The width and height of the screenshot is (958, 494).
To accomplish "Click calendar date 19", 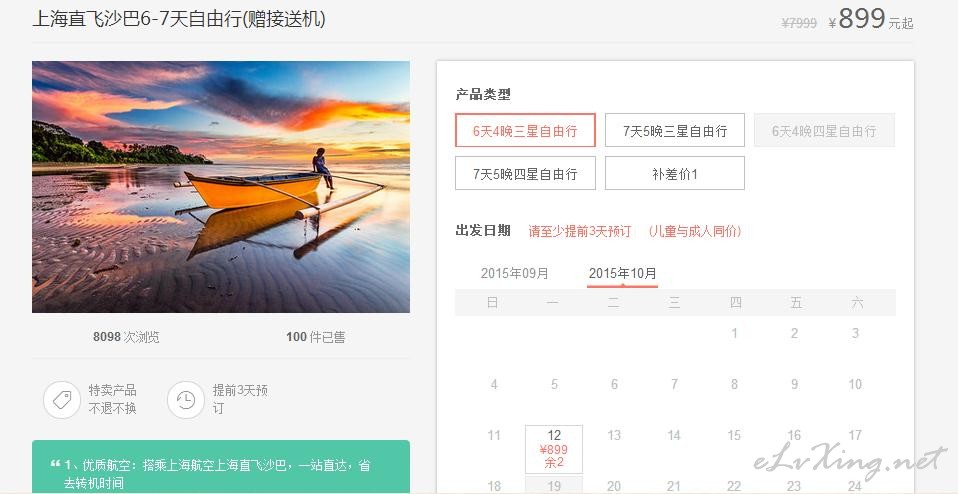I will coord(554,485).
